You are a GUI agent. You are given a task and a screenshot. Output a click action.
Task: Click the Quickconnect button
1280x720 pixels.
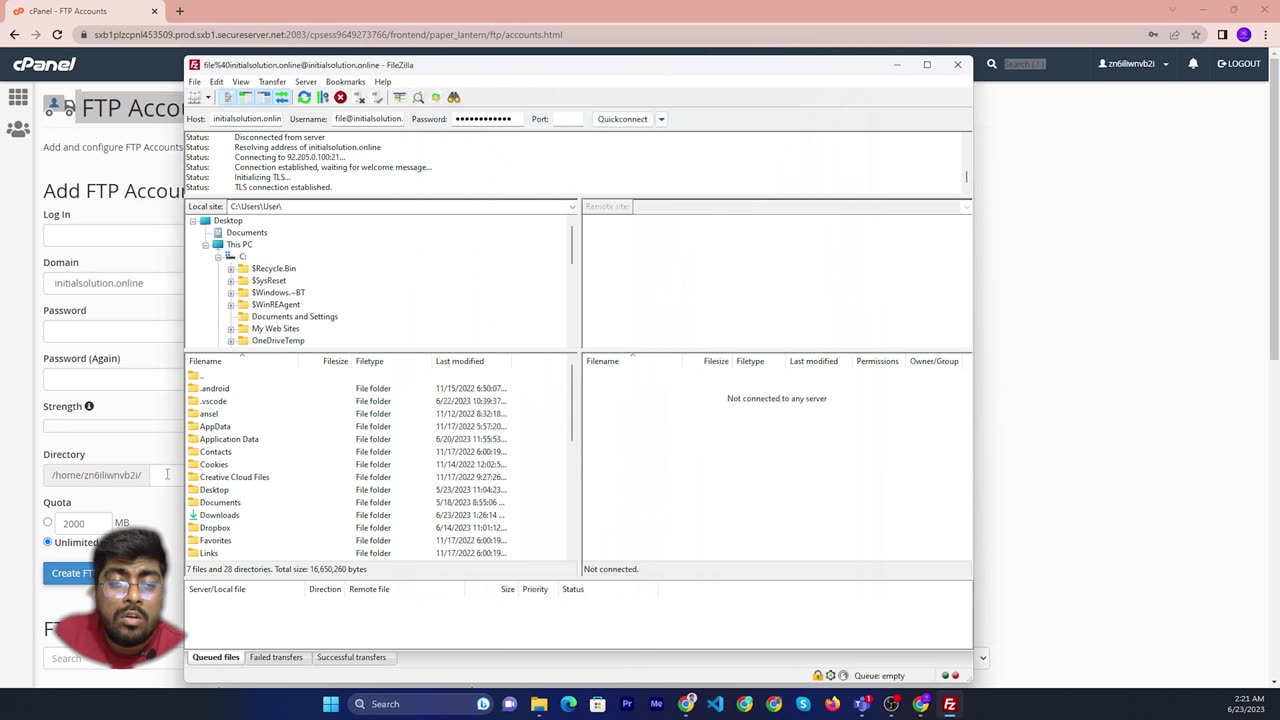tap(622, 119)
